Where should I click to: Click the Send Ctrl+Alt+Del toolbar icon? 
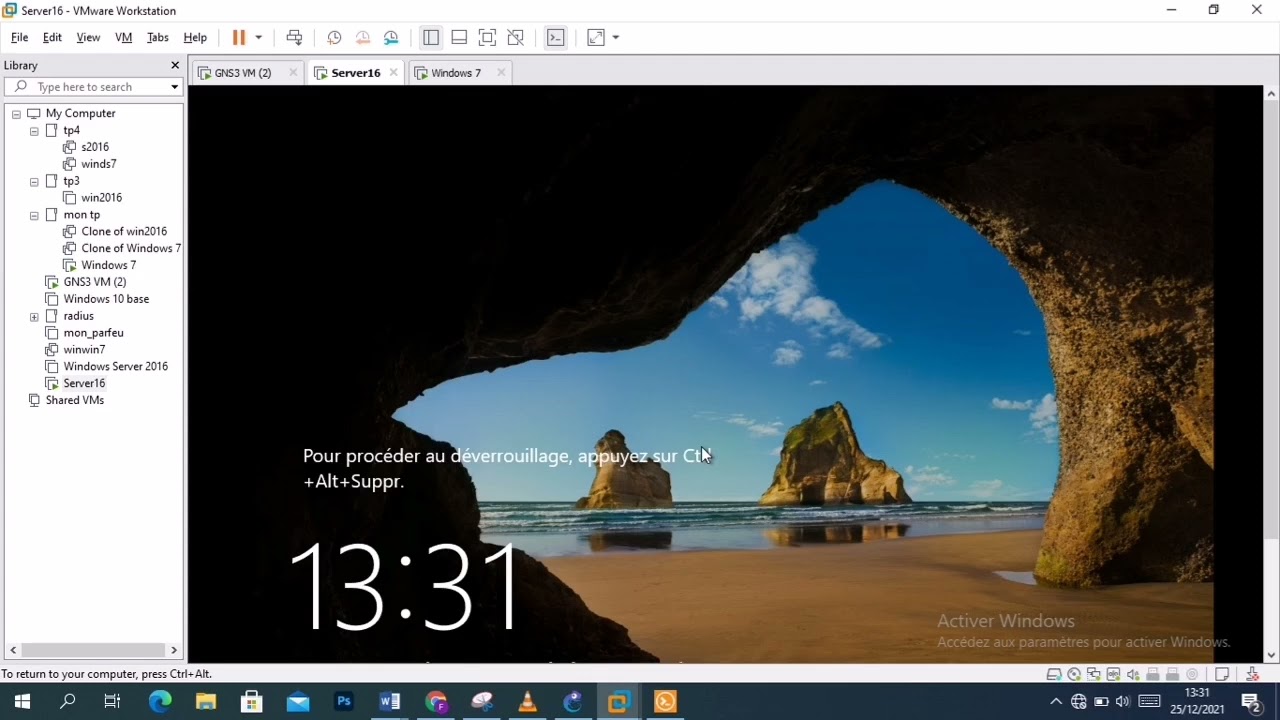pos(294,37)
